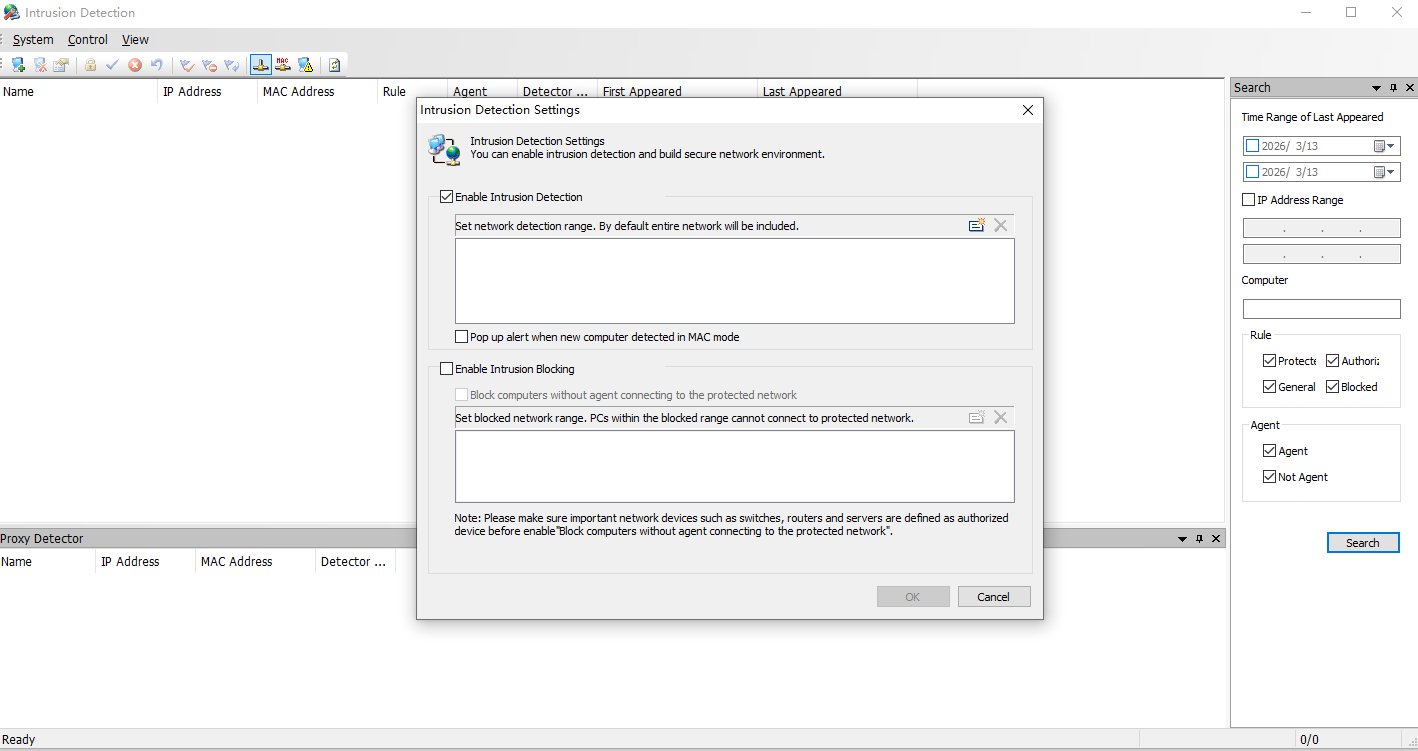Sort Proxy Detector by MAC Address column
Viewport: 1418px width, 751px height.
(x=256, y=562)
